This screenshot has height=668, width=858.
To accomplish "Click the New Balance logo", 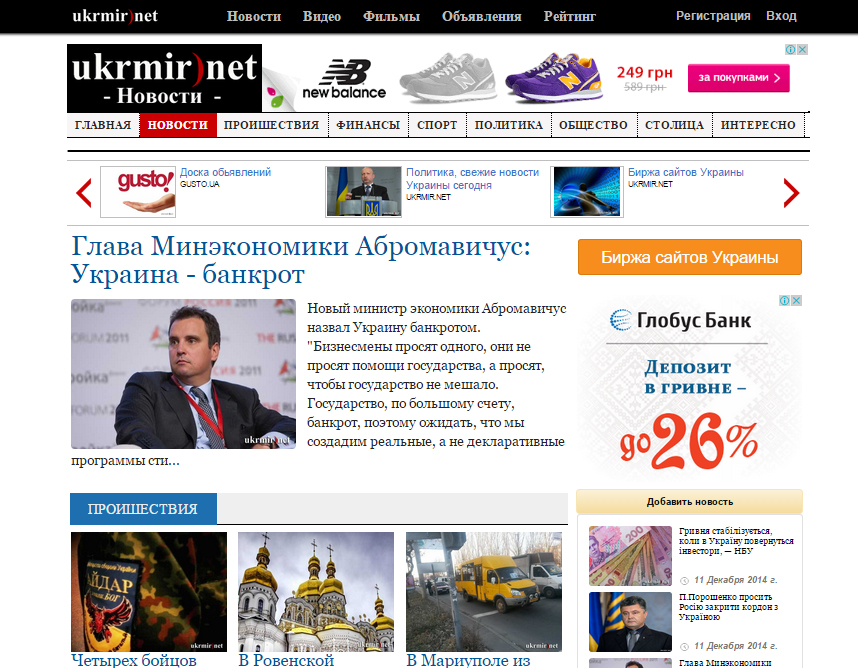I will pos(344,79).
